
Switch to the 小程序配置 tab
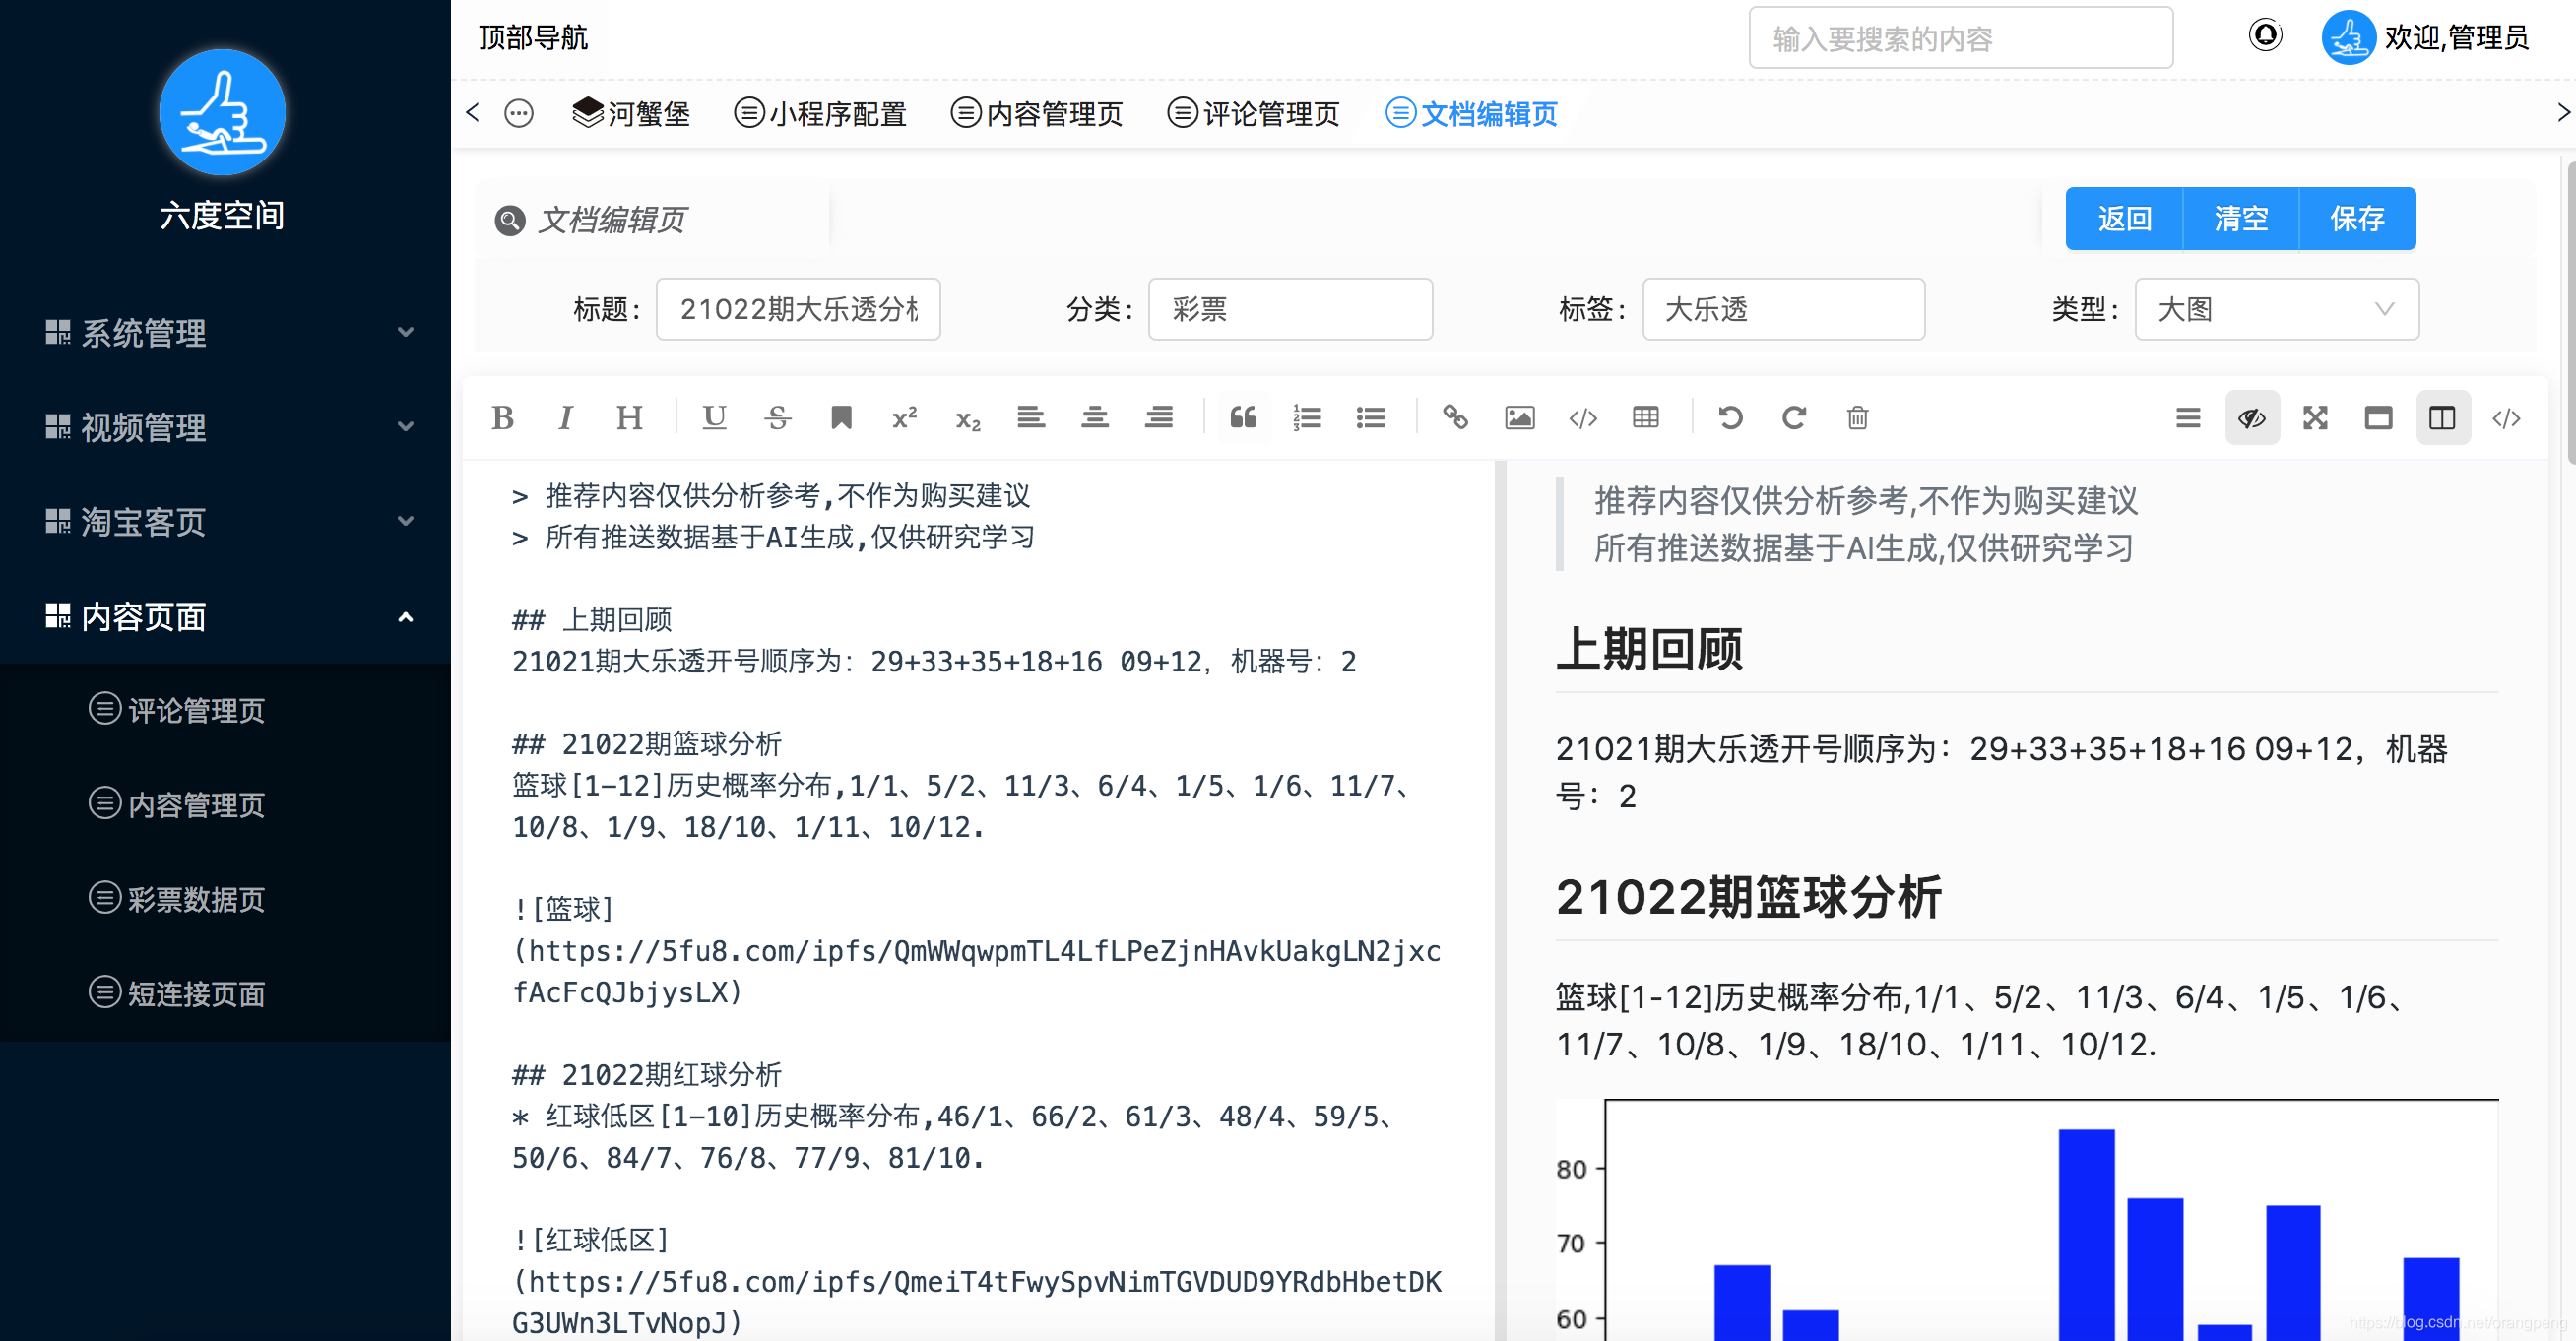coord(820,114)
